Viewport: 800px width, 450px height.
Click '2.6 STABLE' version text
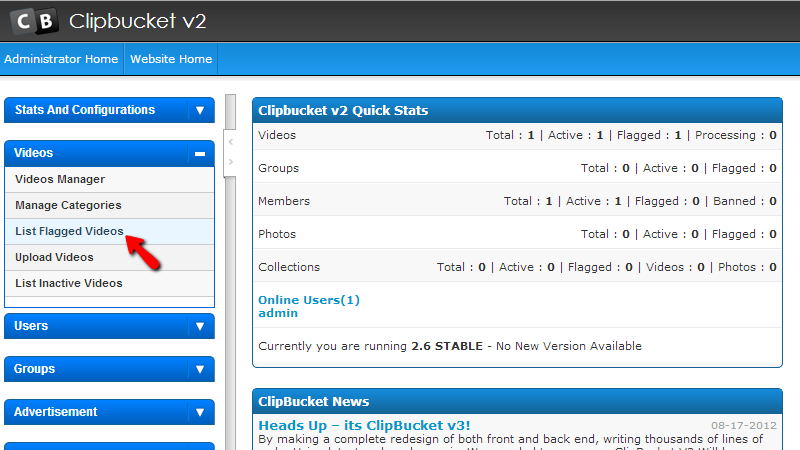pos(447,346)
